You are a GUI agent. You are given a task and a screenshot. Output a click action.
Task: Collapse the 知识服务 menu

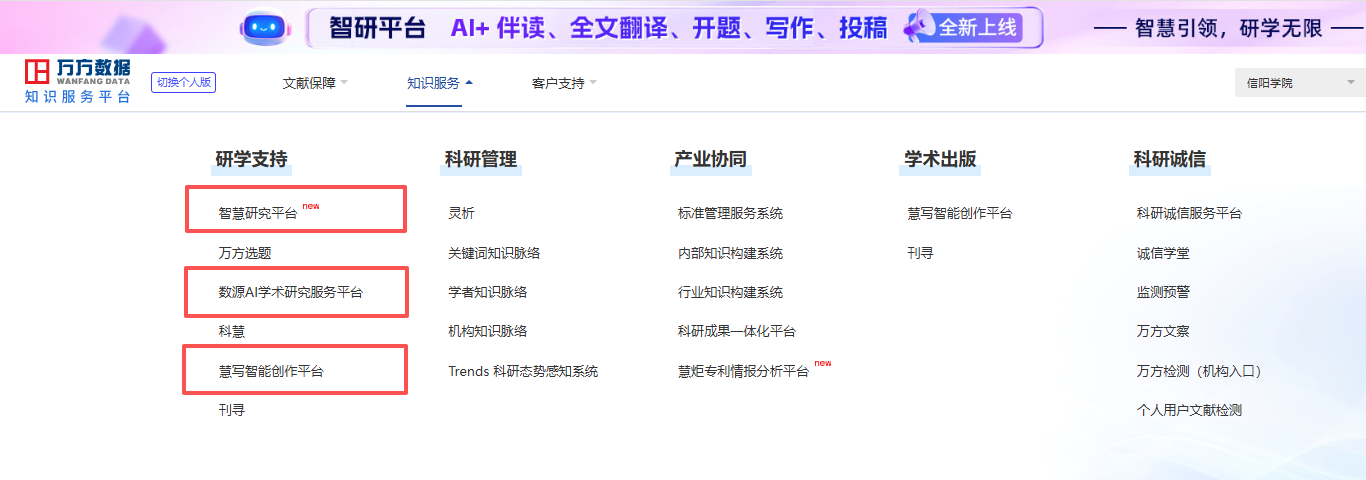point(440,83)
